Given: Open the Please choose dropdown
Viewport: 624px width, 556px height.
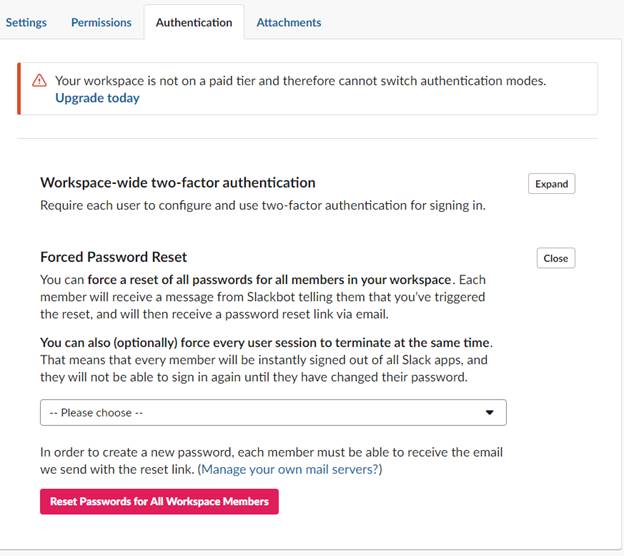Looking at the screenshot, I should tap(273, 413).
